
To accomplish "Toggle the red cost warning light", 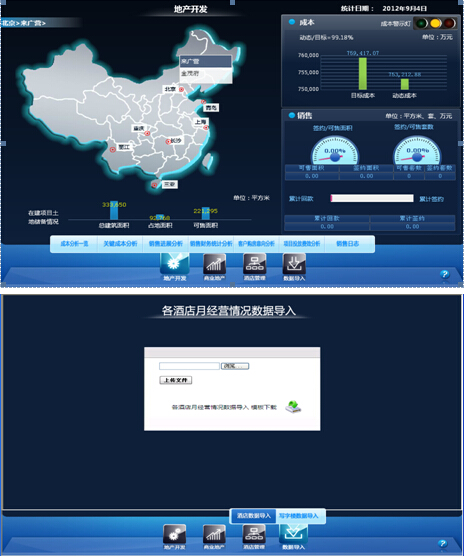I will [x=449, y=23].
